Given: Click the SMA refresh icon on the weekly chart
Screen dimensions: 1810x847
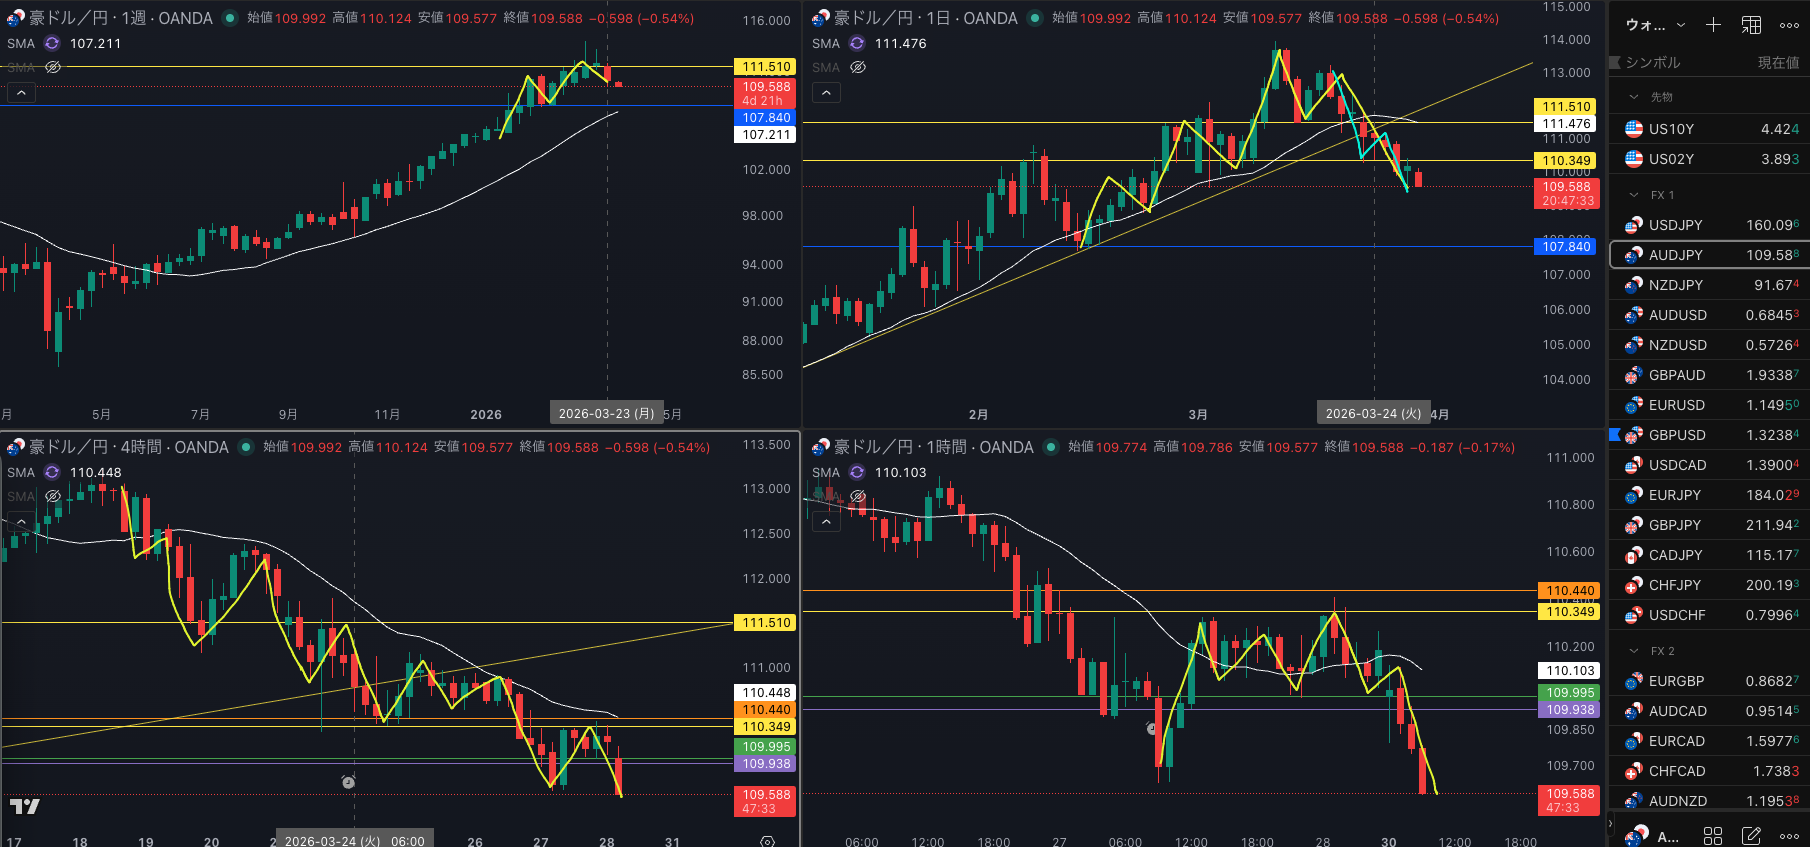Looking at the screenshot, I should click(x=52, y=43).
